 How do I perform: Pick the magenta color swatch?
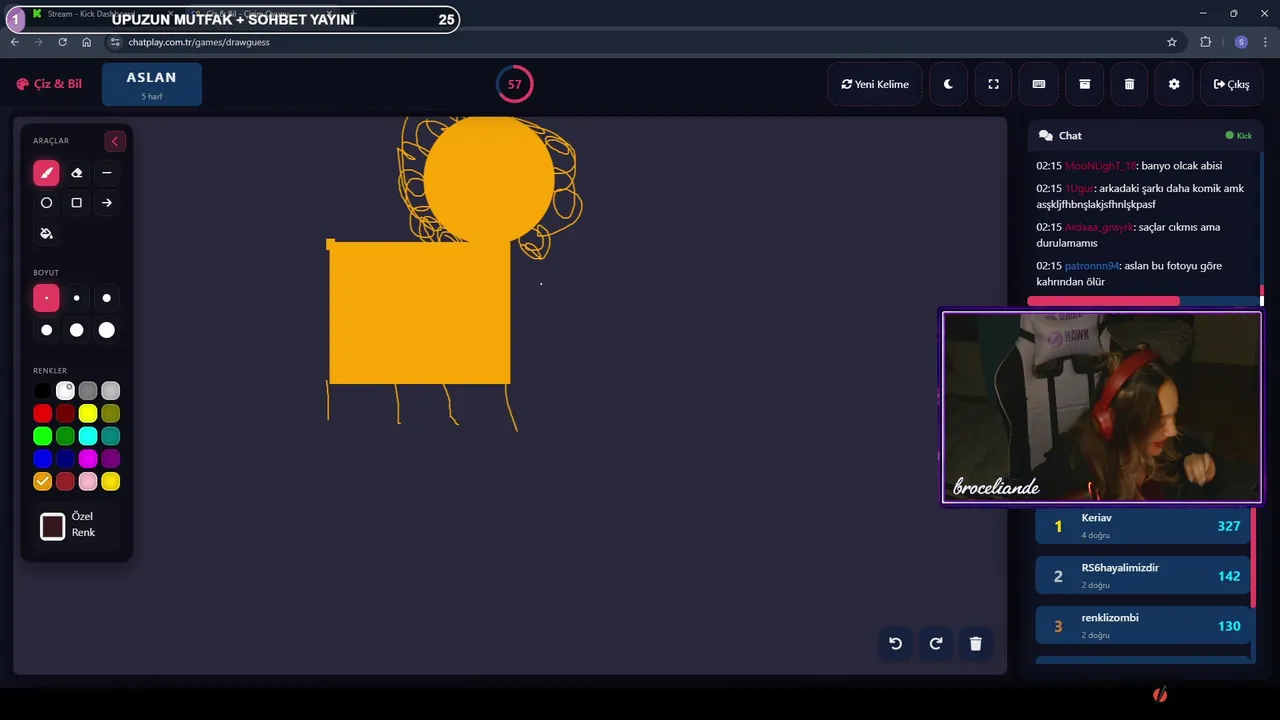point(88,459)
